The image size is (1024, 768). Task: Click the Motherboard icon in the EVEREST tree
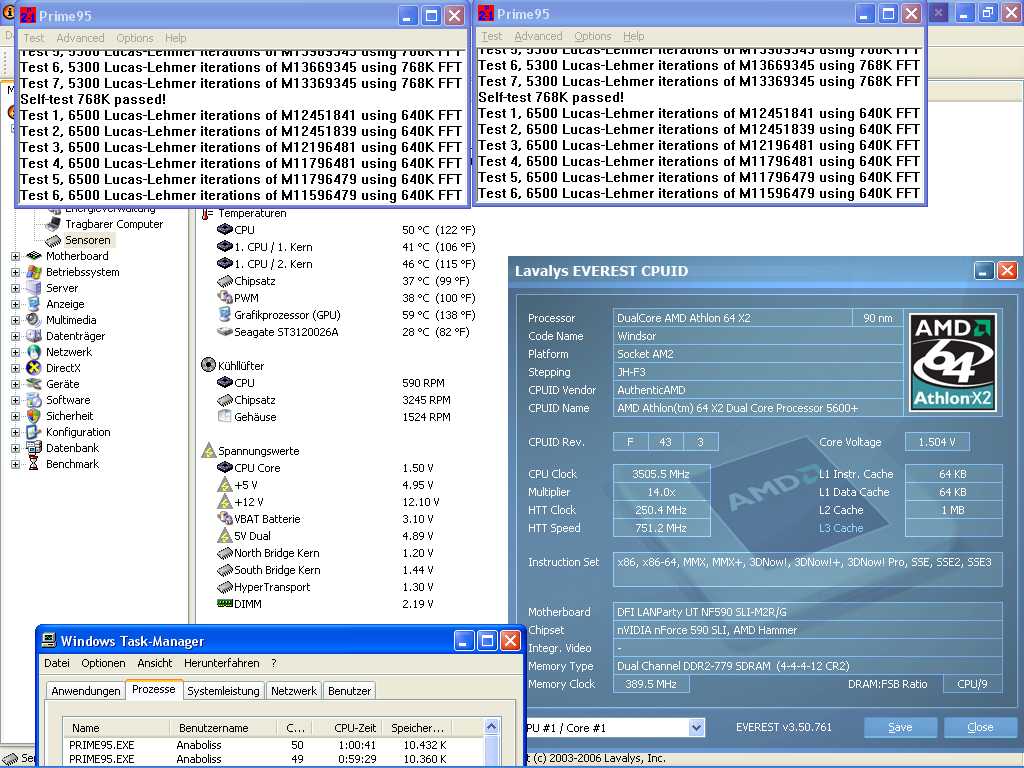click(x=34, y=256)
